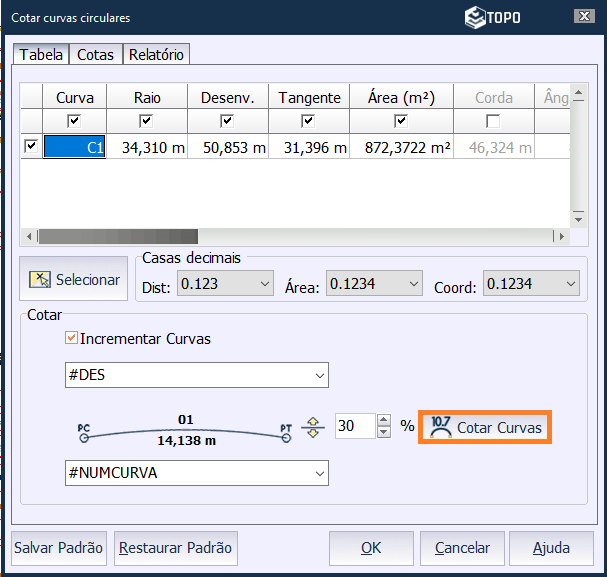Viewport: 607px width, 577px height.
Task: Enable the Corda column checkbox
Action: (493, 121)
